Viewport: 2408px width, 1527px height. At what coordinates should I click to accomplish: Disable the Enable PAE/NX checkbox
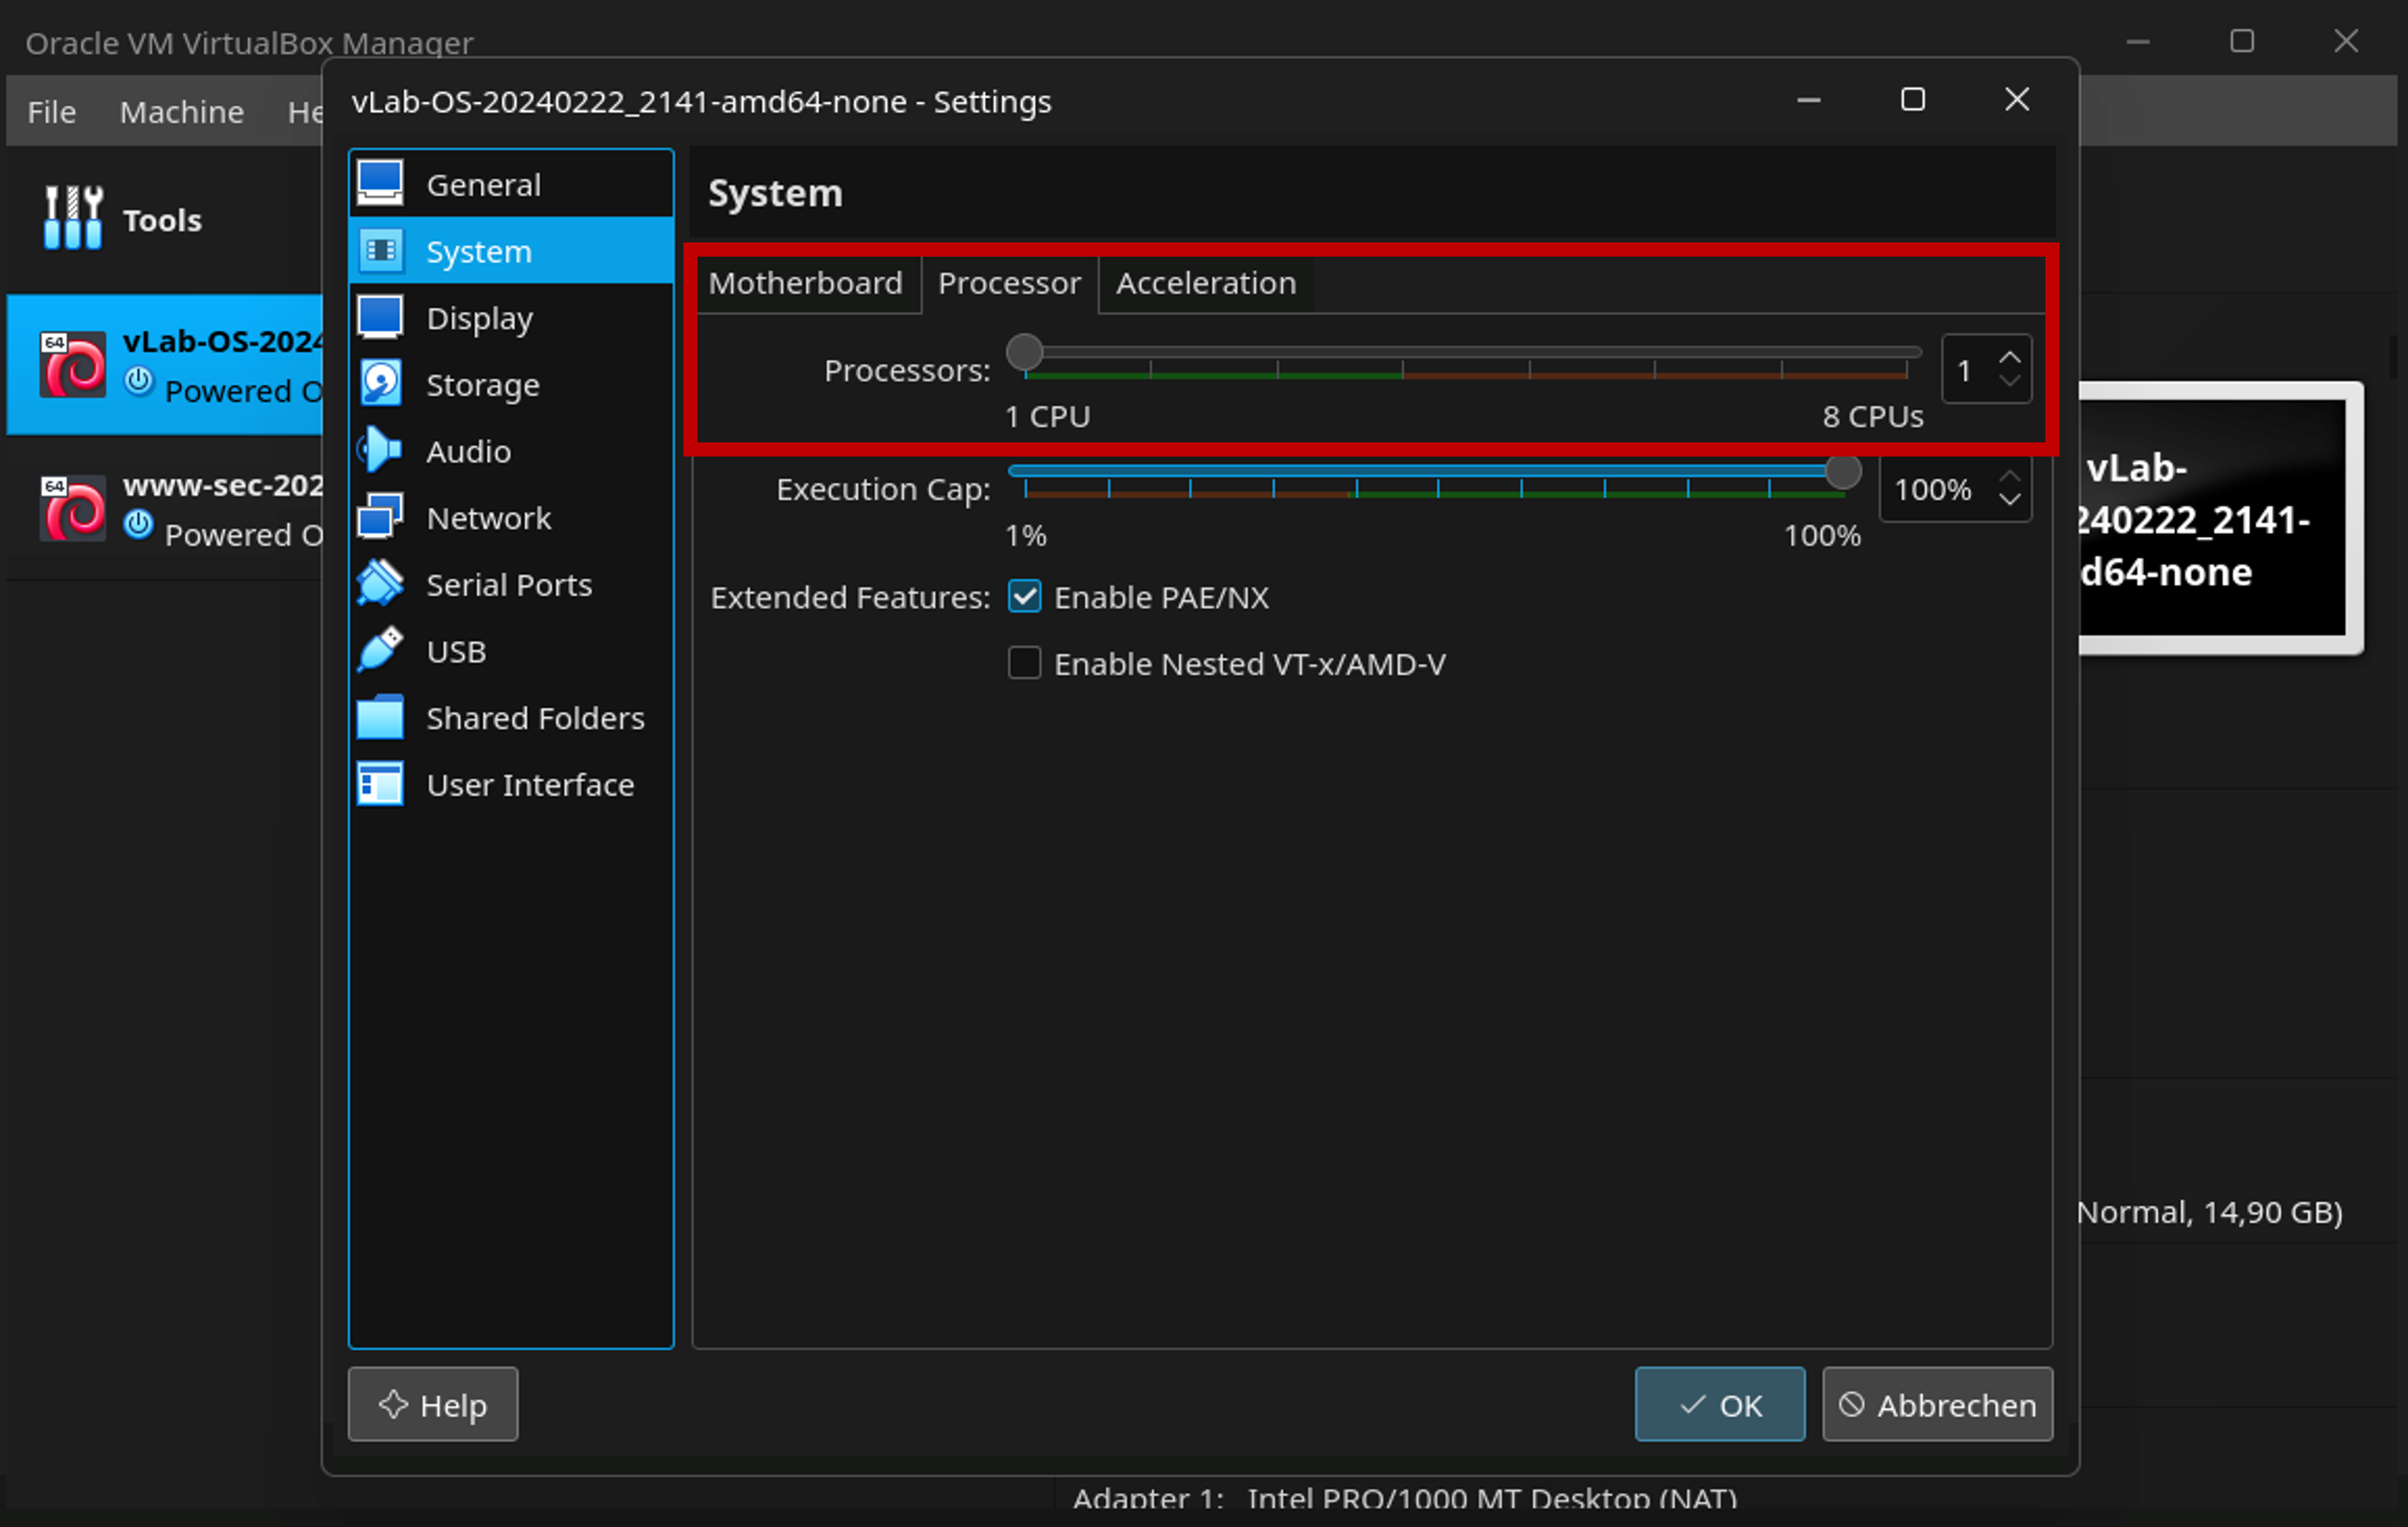click(x=1024, y=597)
